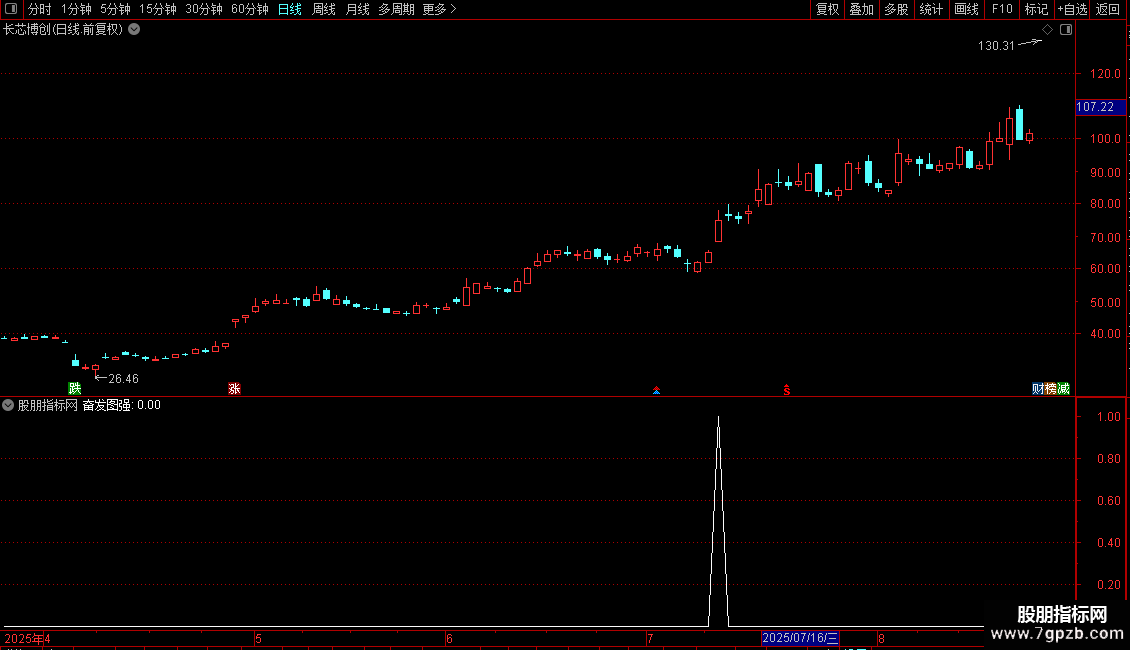Screen dimensions: 1130x650
Task: Select the 15分钟 period
Action: click(x=157, y=9)
